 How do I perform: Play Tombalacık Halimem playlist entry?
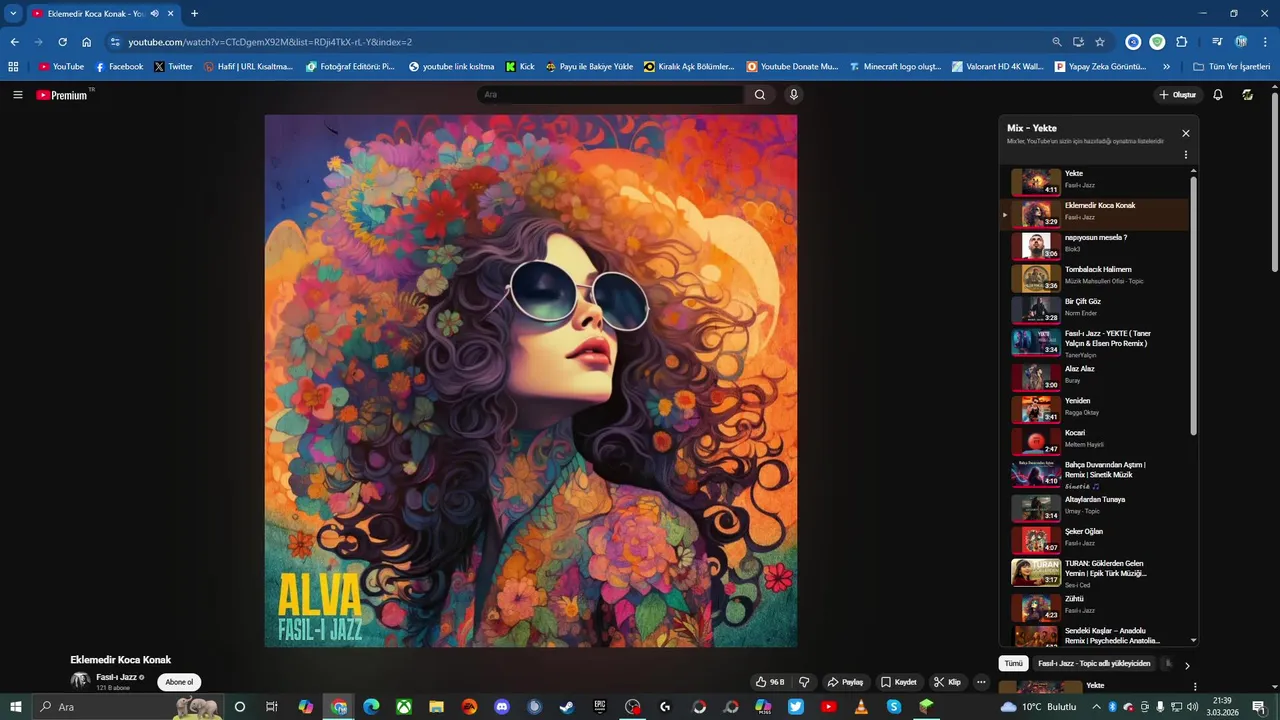(x=1094, y=278)
